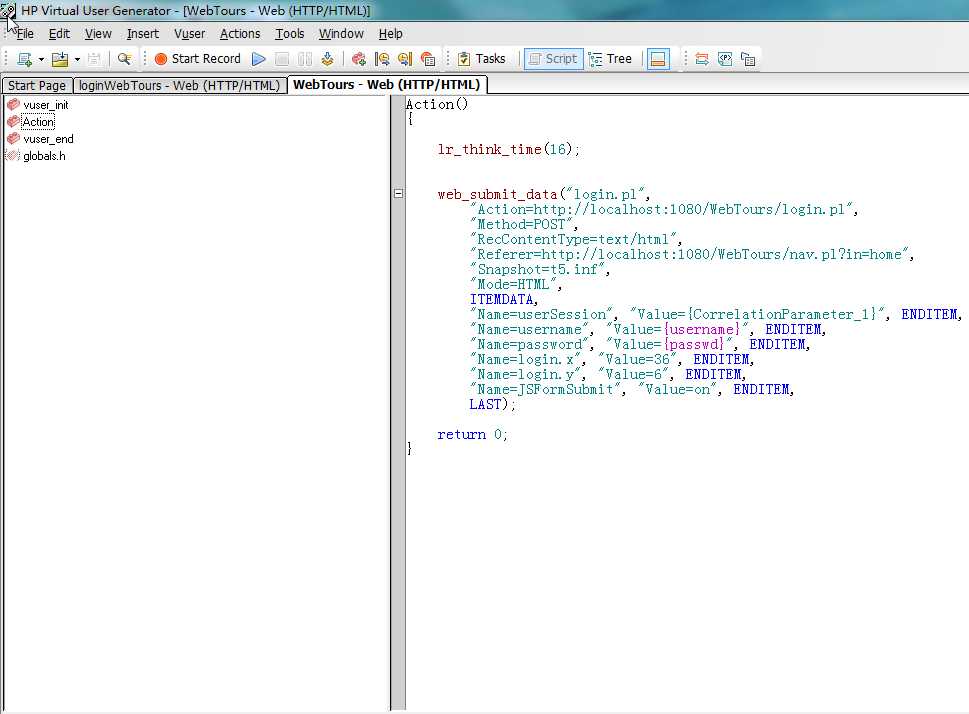Switch to the Start Page tab
The height and width of the screenshot is (714, 969).
pos(37,85)
